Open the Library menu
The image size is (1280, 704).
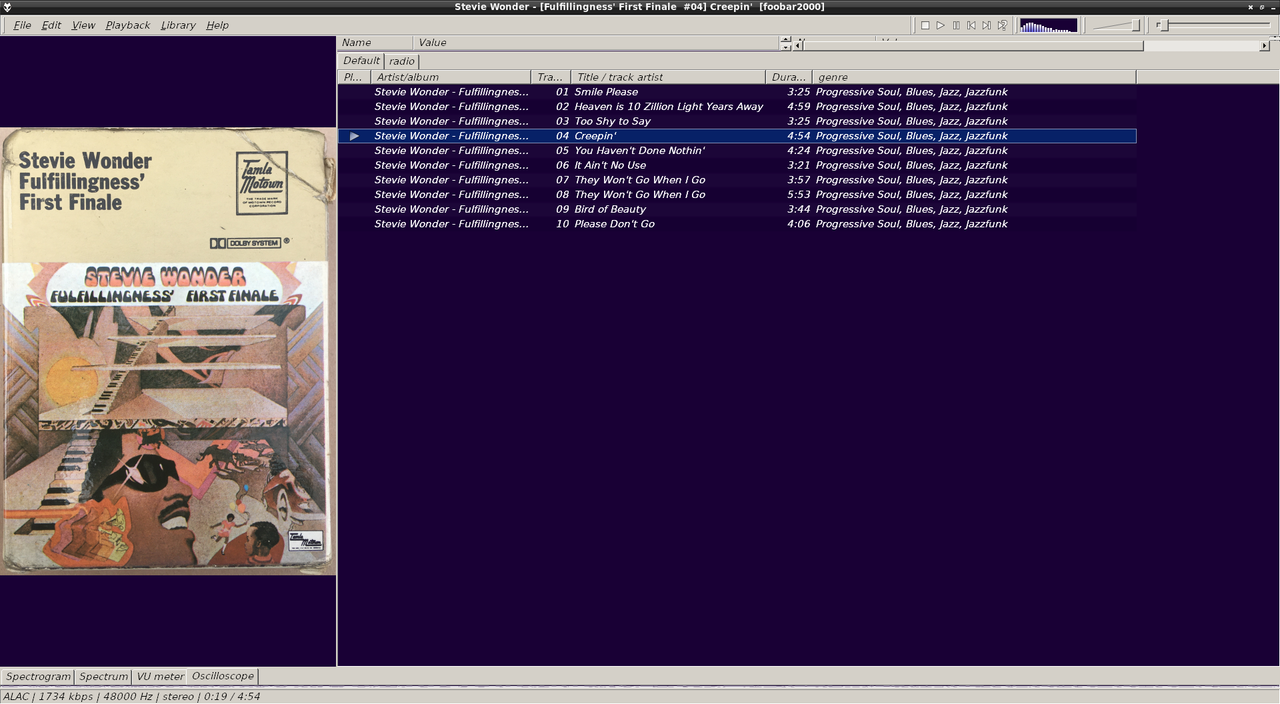(x=178, y=25)
